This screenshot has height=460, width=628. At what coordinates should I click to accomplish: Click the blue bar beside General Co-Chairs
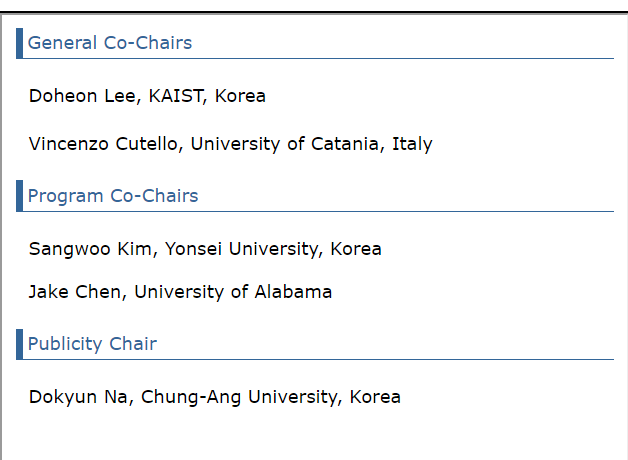(19, 43)
